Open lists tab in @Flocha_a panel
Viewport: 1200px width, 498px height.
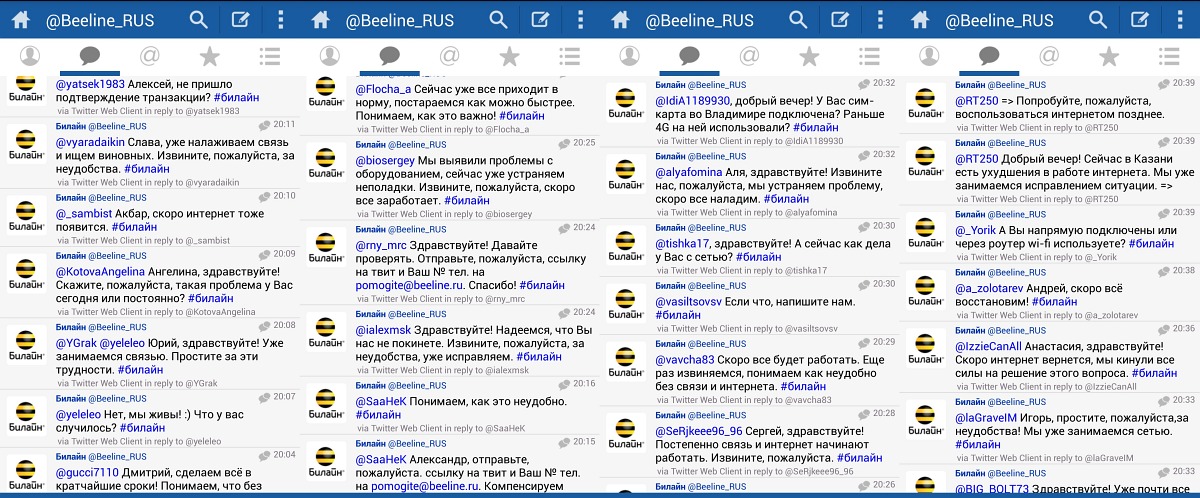pyautogui.click(x=569, y=56)
